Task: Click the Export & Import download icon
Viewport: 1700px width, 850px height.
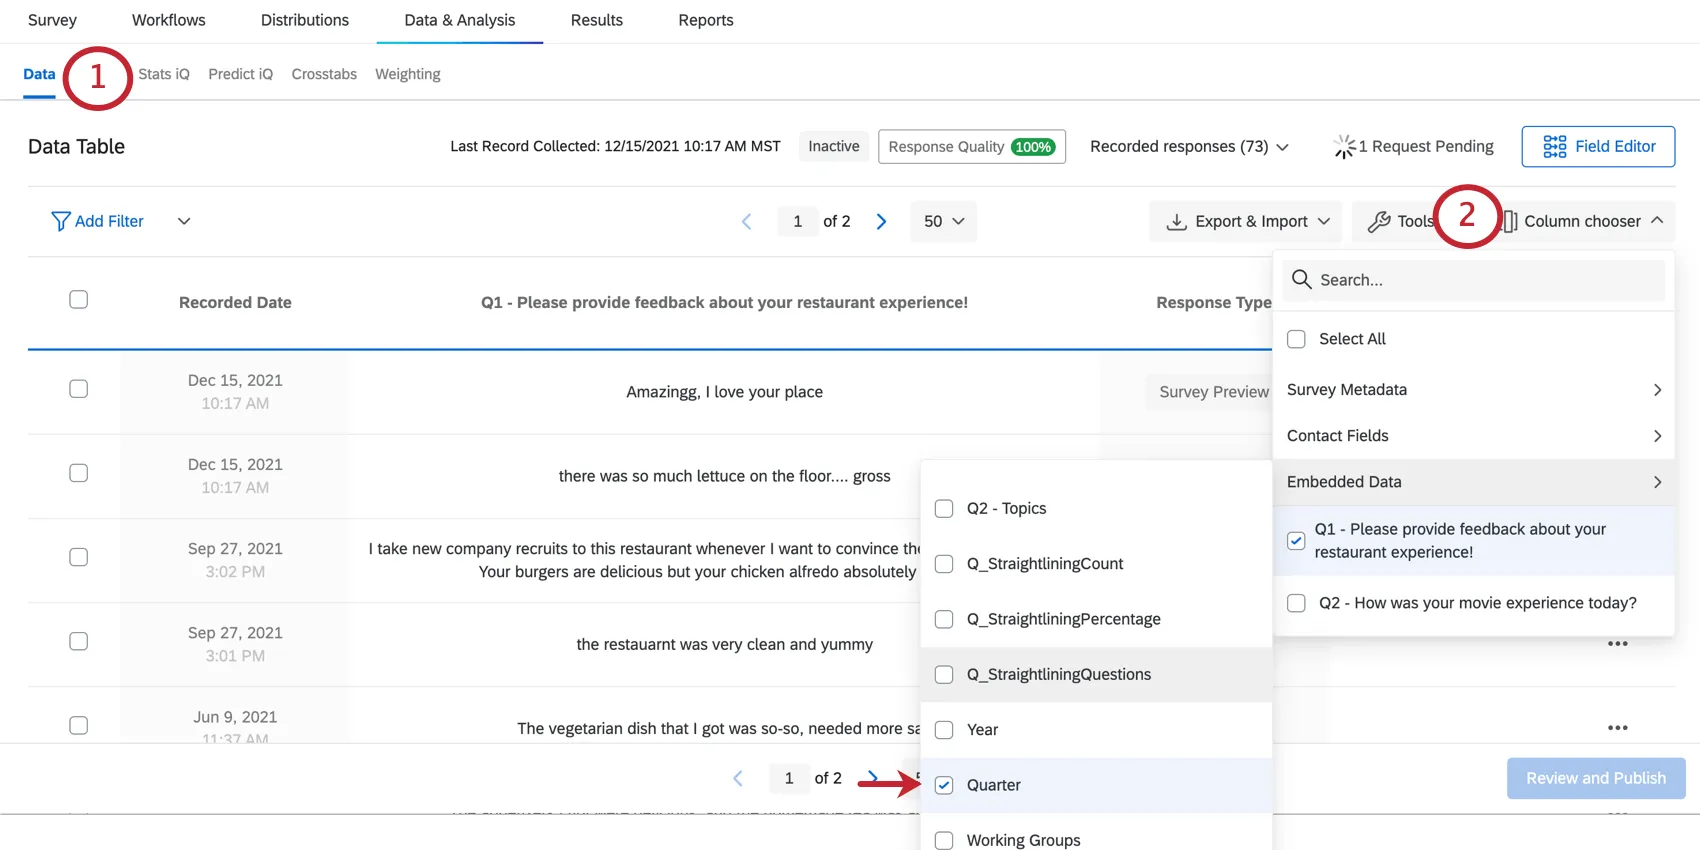Action: [x=1177, y=221]
